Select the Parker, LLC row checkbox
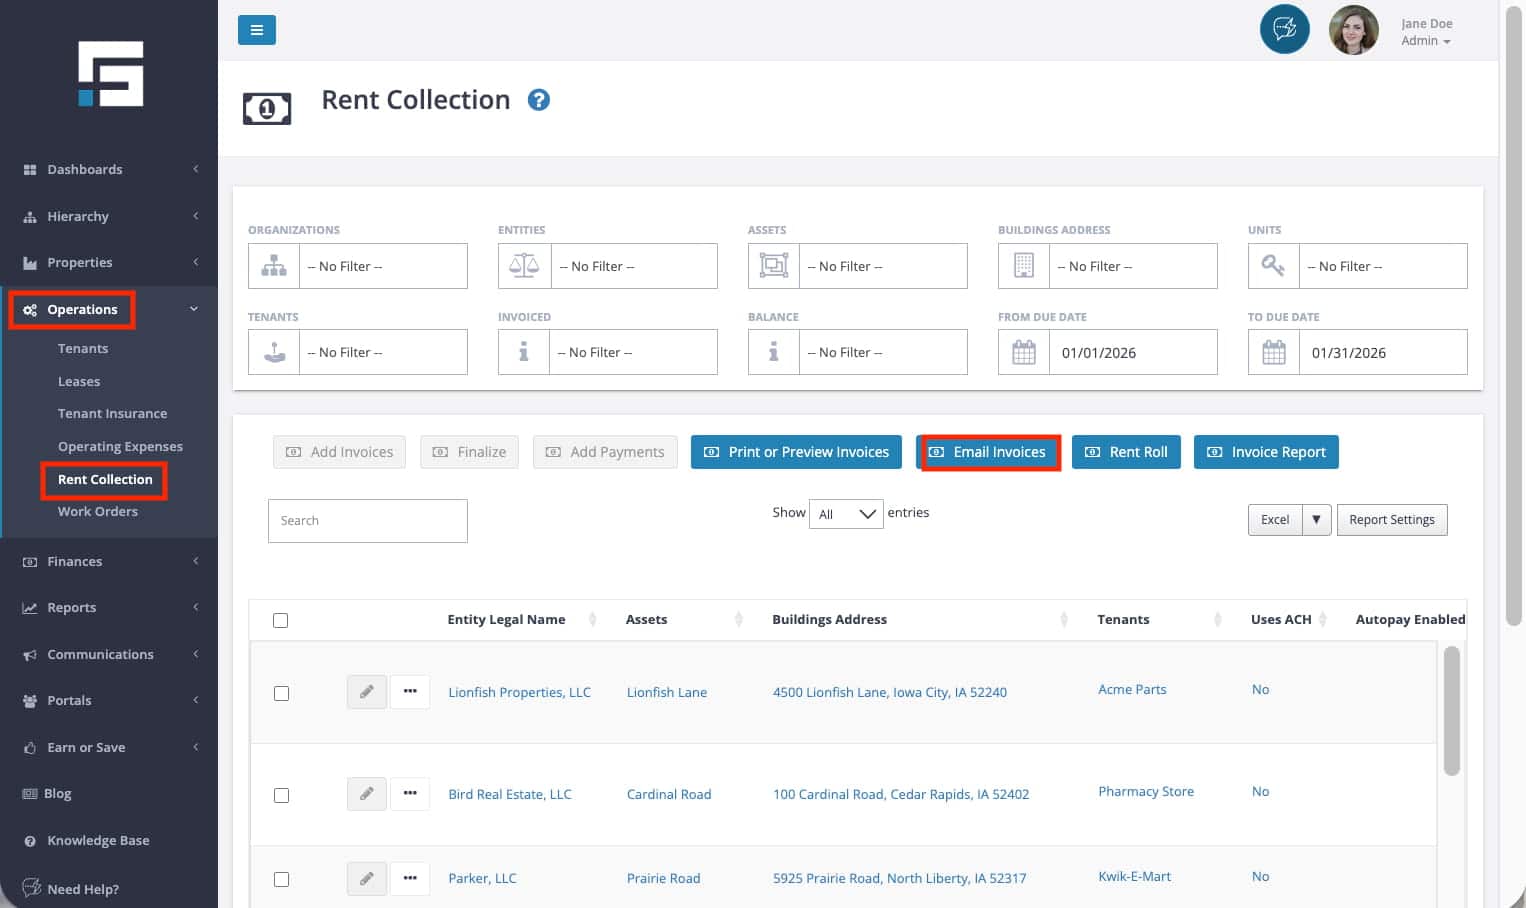The image size is (1526, 908). tap(281, 879)
